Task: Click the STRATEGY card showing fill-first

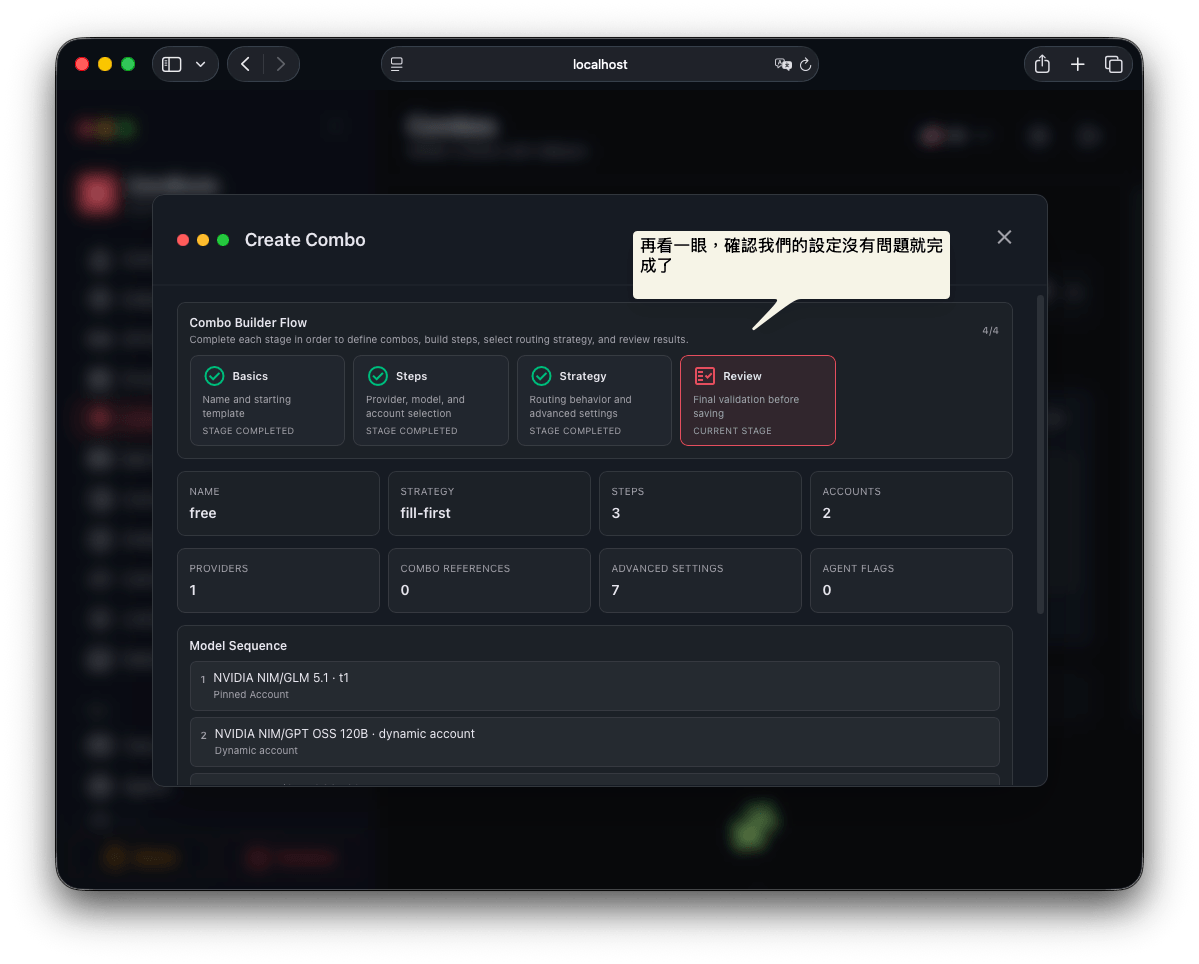Action: [x=489, y=504]
